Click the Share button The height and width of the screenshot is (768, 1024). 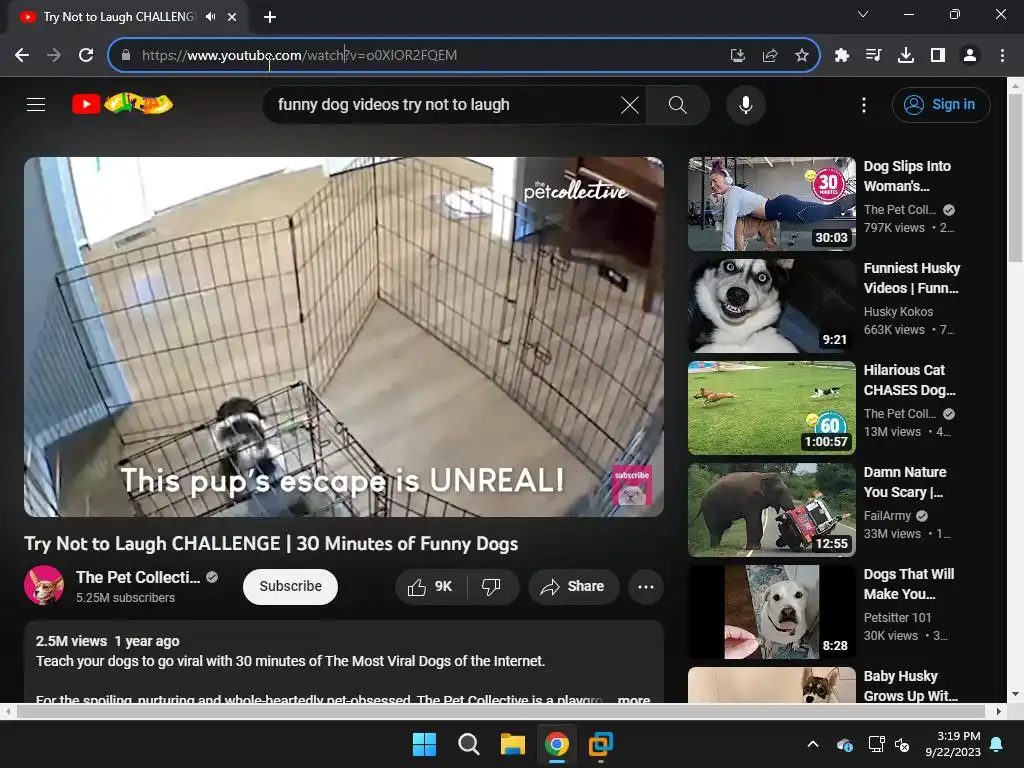573,586
